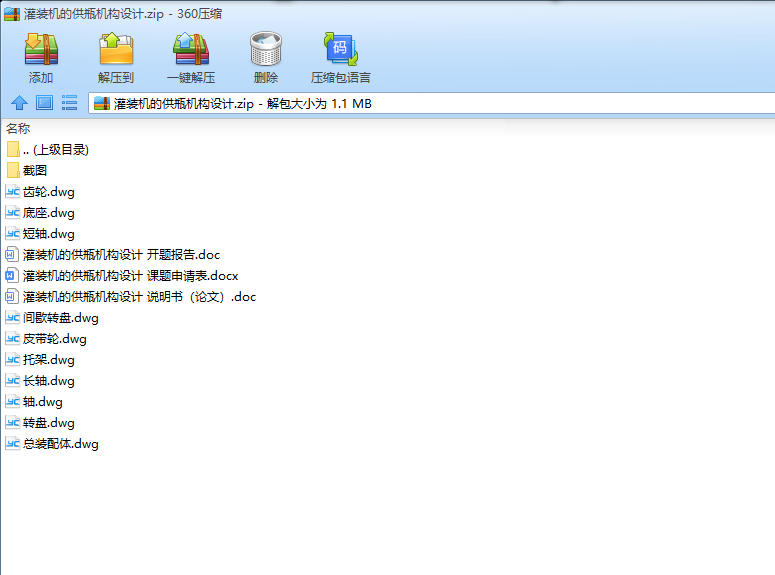Click the dwg icon of 齿轮.dwg
Image resolution: width=775 pixels, height=575 pixels.
pos(12,192)
